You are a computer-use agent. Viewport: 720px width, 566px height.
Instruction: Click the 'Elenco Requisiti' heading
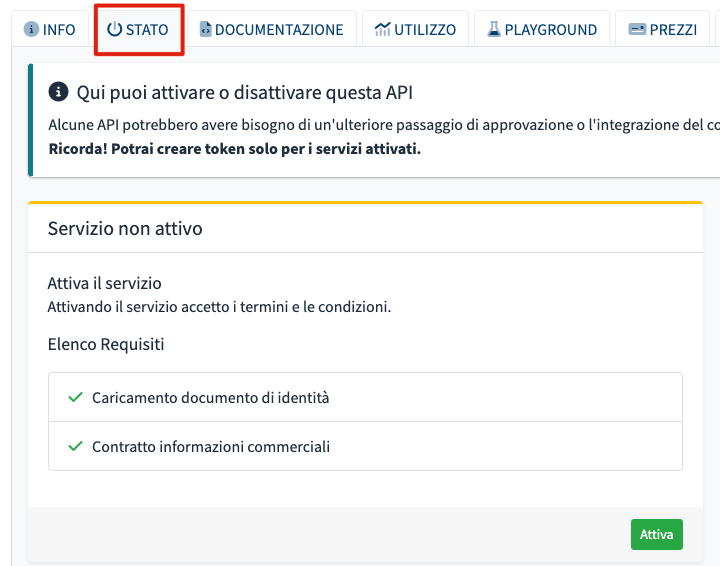(x=106, y=345)
